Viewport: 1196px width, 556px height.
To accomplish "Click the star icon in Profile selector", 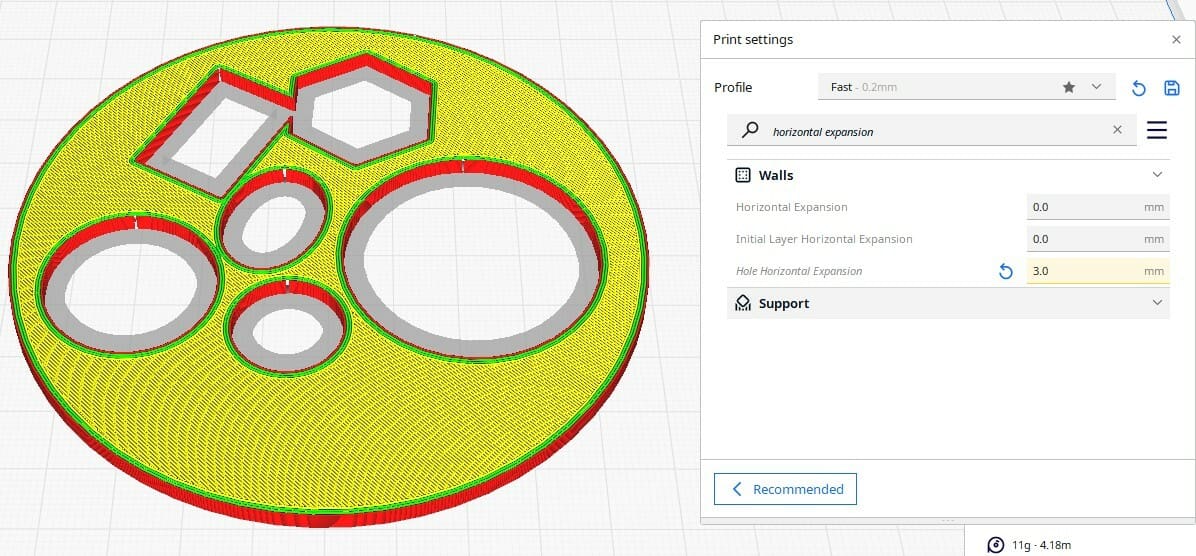I will tap(1069, 88).
